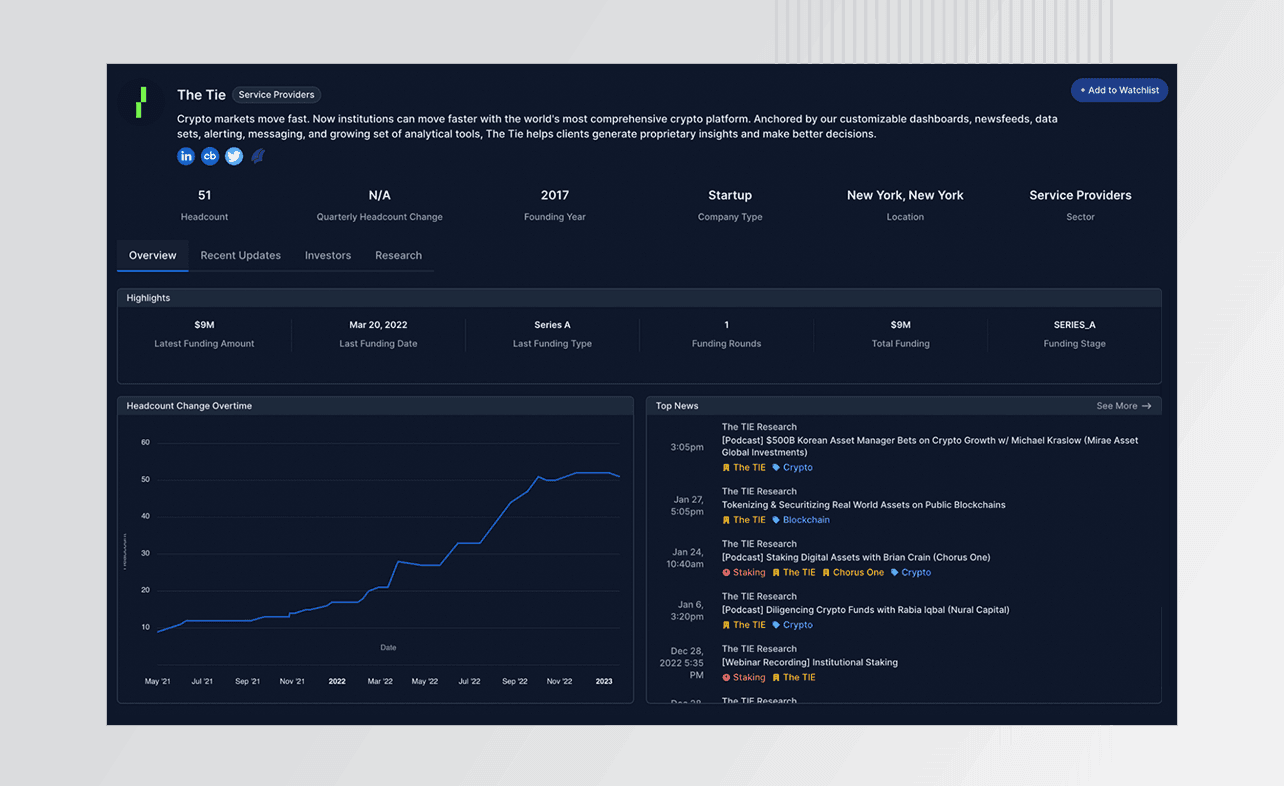
Task: Click The Tie green company logo
Action: pyautogui.click(x=142, y=101)
